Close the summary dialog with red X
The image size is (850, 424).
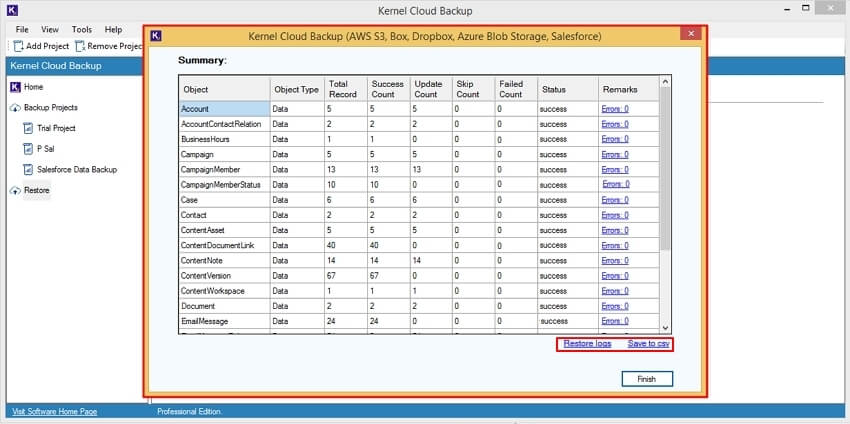[691, 34]
